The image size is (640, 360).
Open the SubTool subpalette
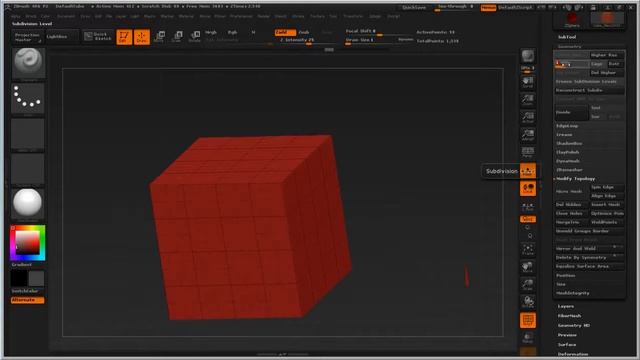pos(567,37)
